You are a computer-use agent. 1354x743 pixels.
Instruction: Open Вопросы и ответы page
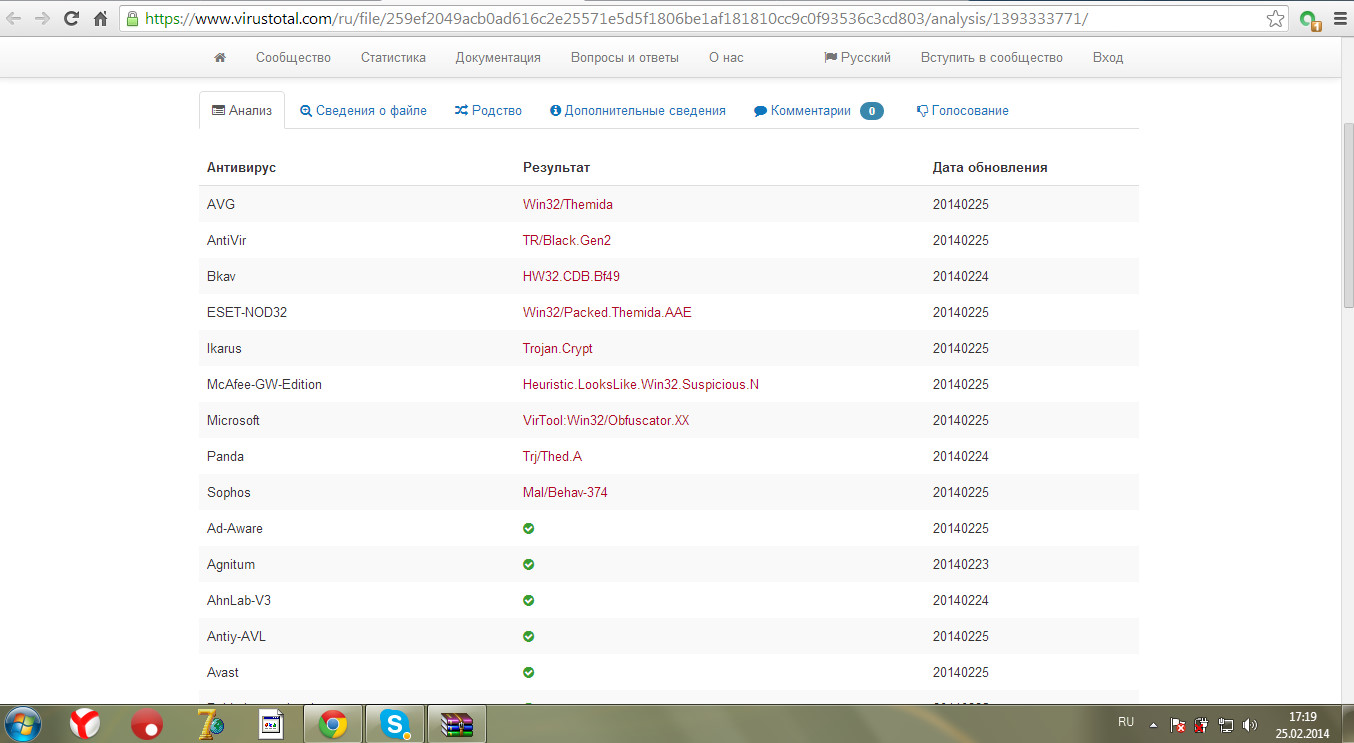pos(625,58)
